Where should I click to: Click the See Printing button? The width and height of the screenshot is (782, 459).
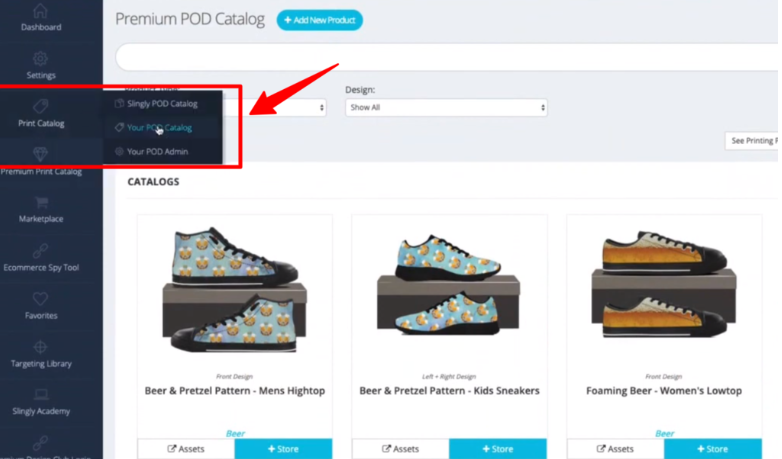[x=752, y=141]
